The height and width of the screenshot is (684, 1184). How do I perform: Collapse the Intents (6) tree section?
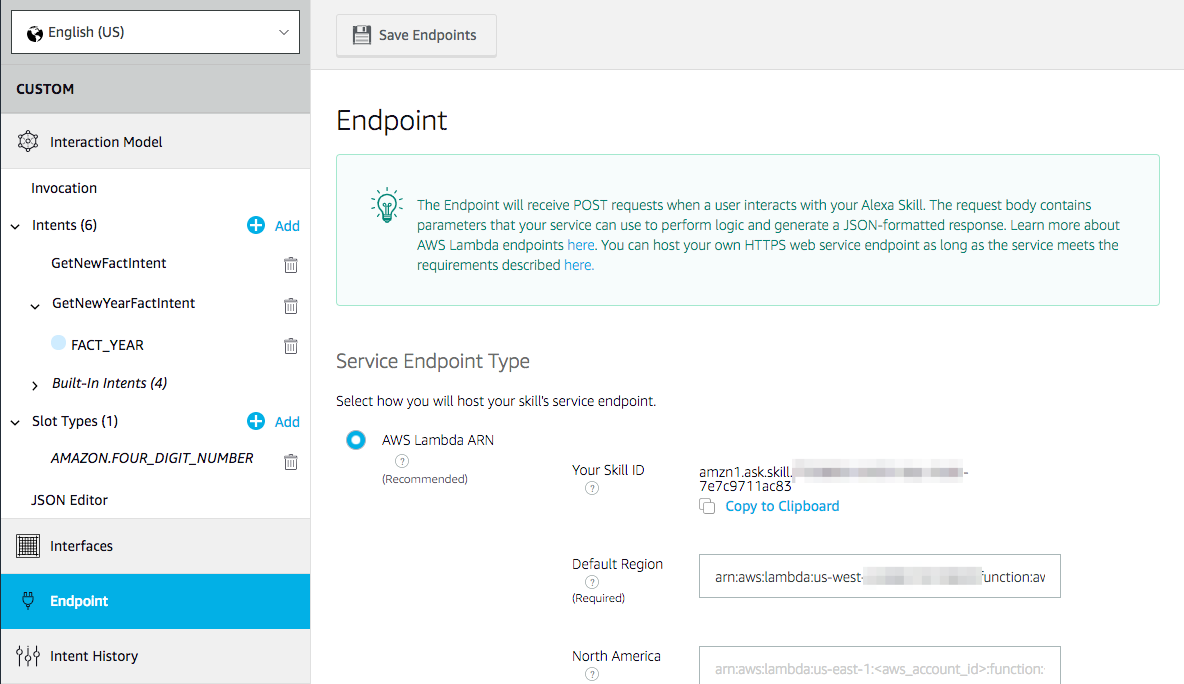(x=16, y=227)
